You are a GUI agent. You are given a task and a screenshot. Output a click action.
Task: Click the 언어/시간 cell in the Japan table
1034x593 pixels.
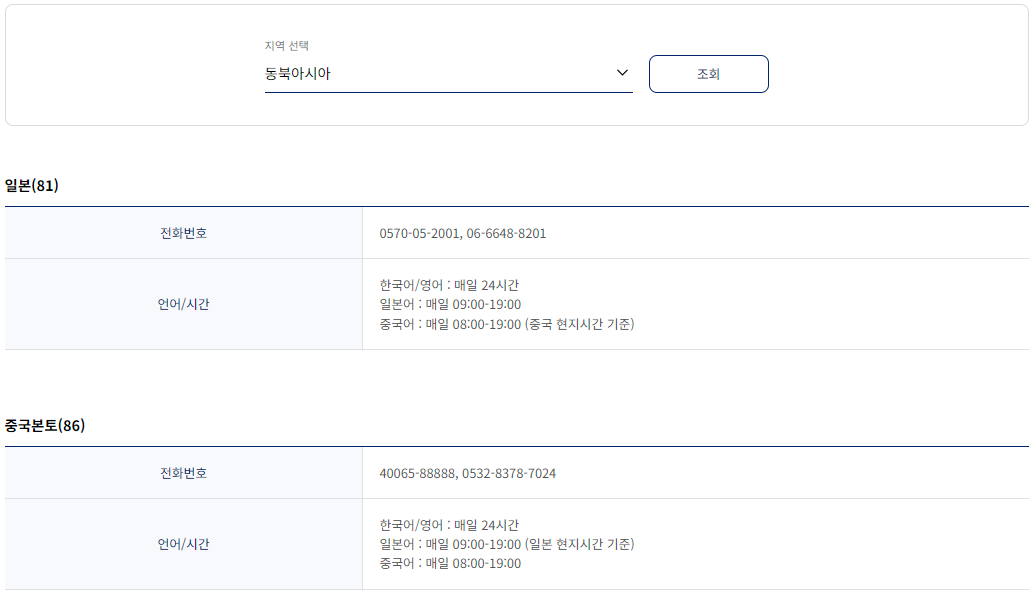coord(183,304)
